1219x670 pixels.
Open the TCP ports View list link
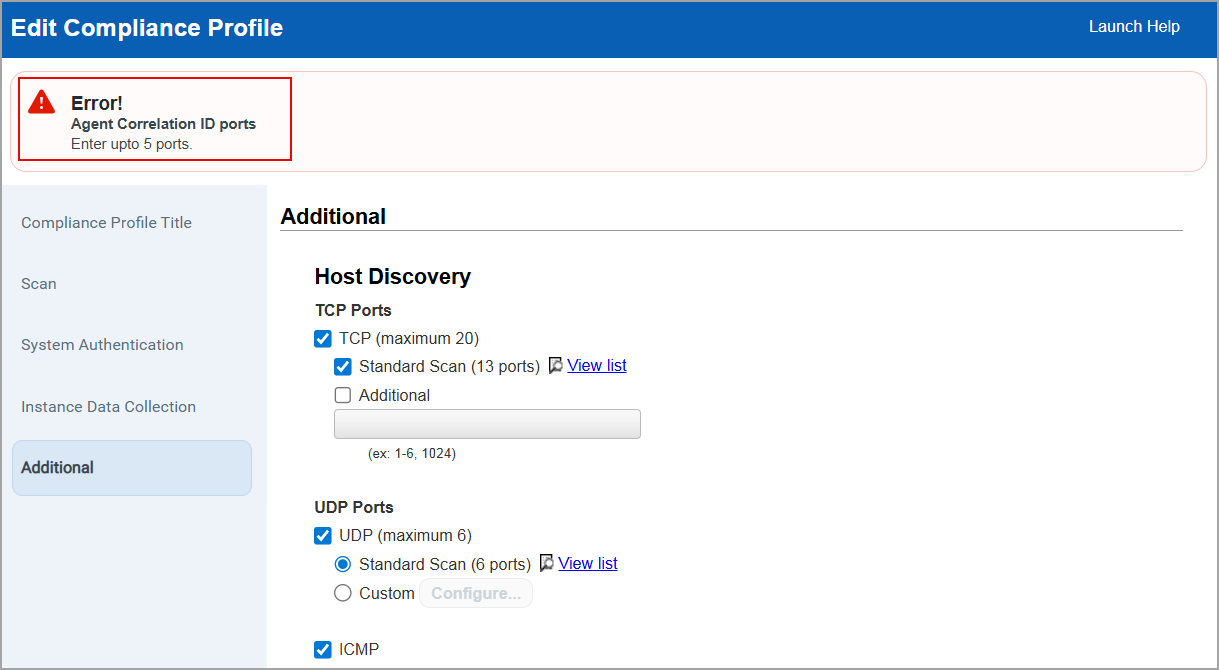click(x=597, y=366)
